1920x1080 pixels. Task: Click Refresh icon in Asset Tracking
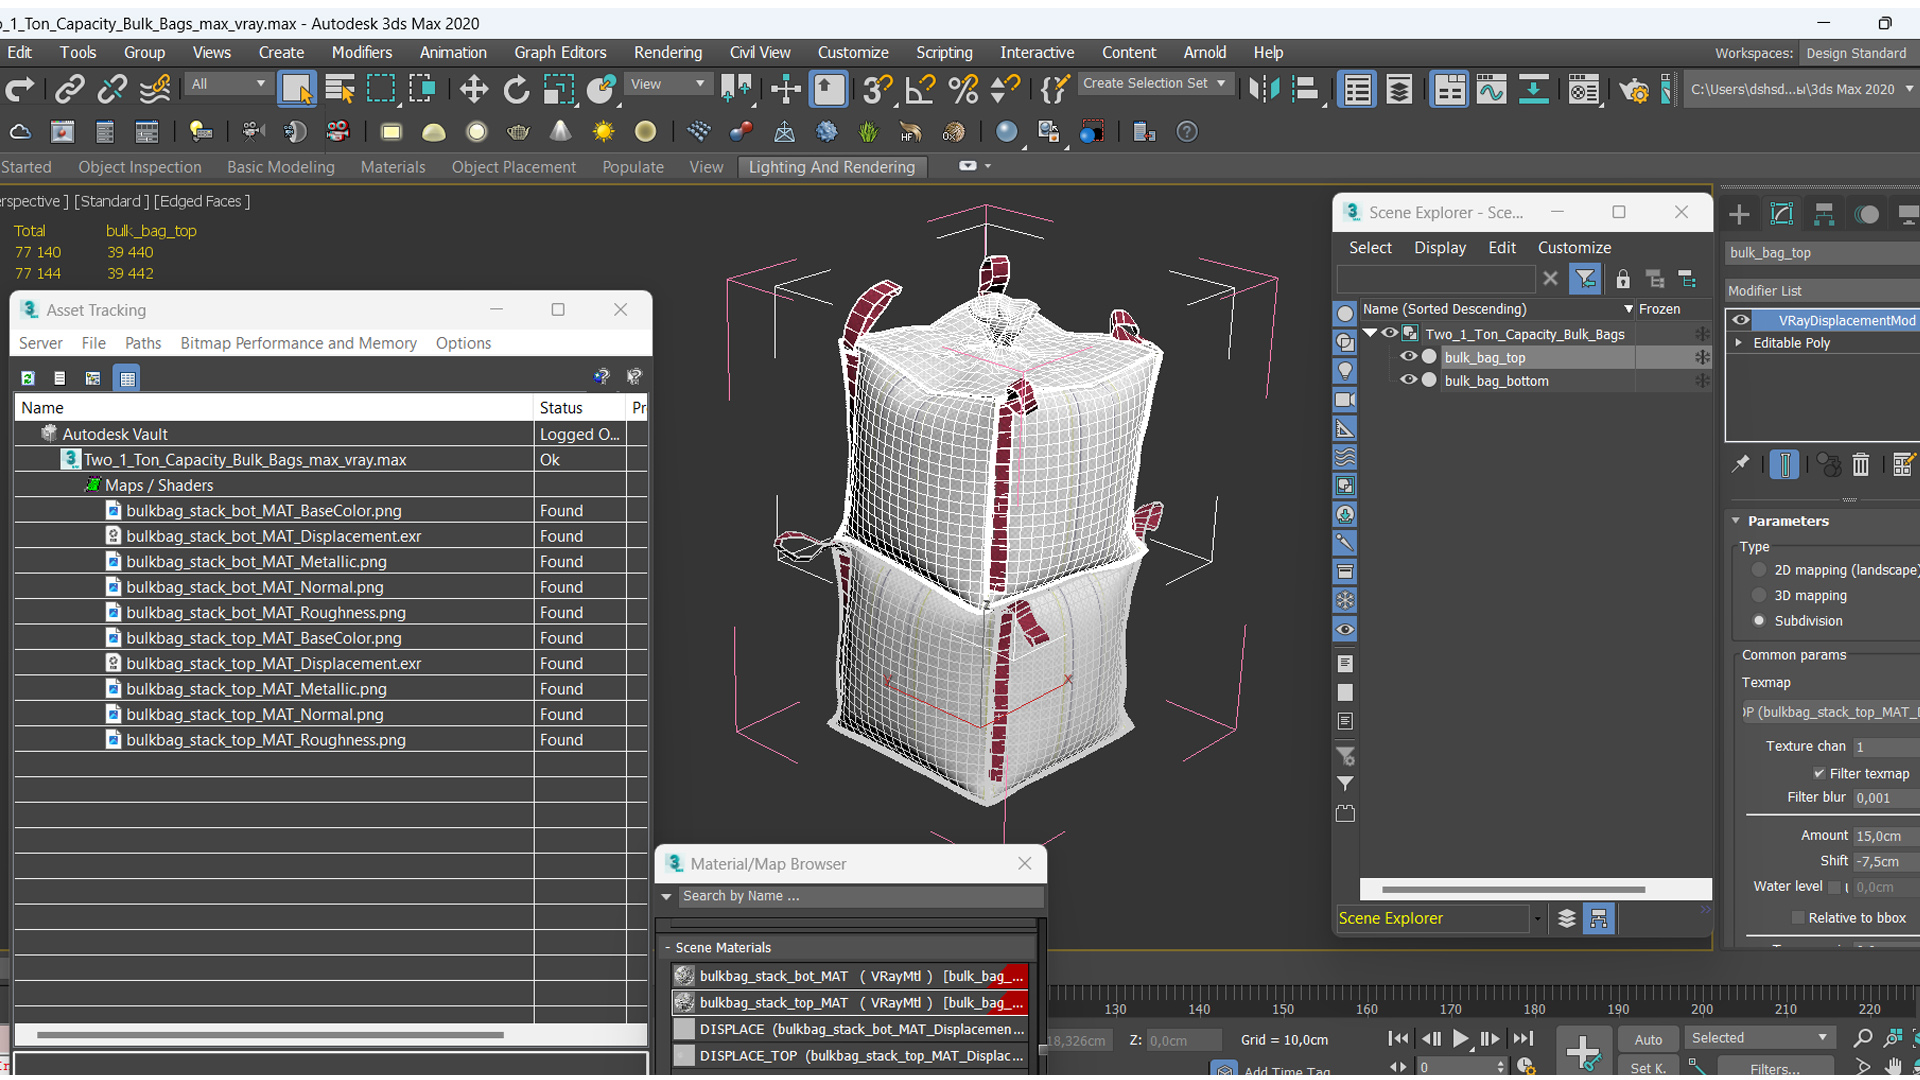(28, 378)
